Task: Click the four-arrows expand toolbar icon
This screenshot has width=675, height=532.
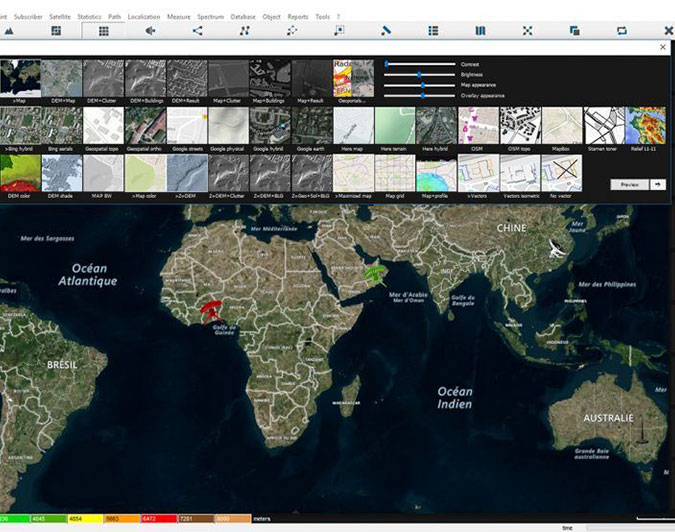Action: point(527,31)
